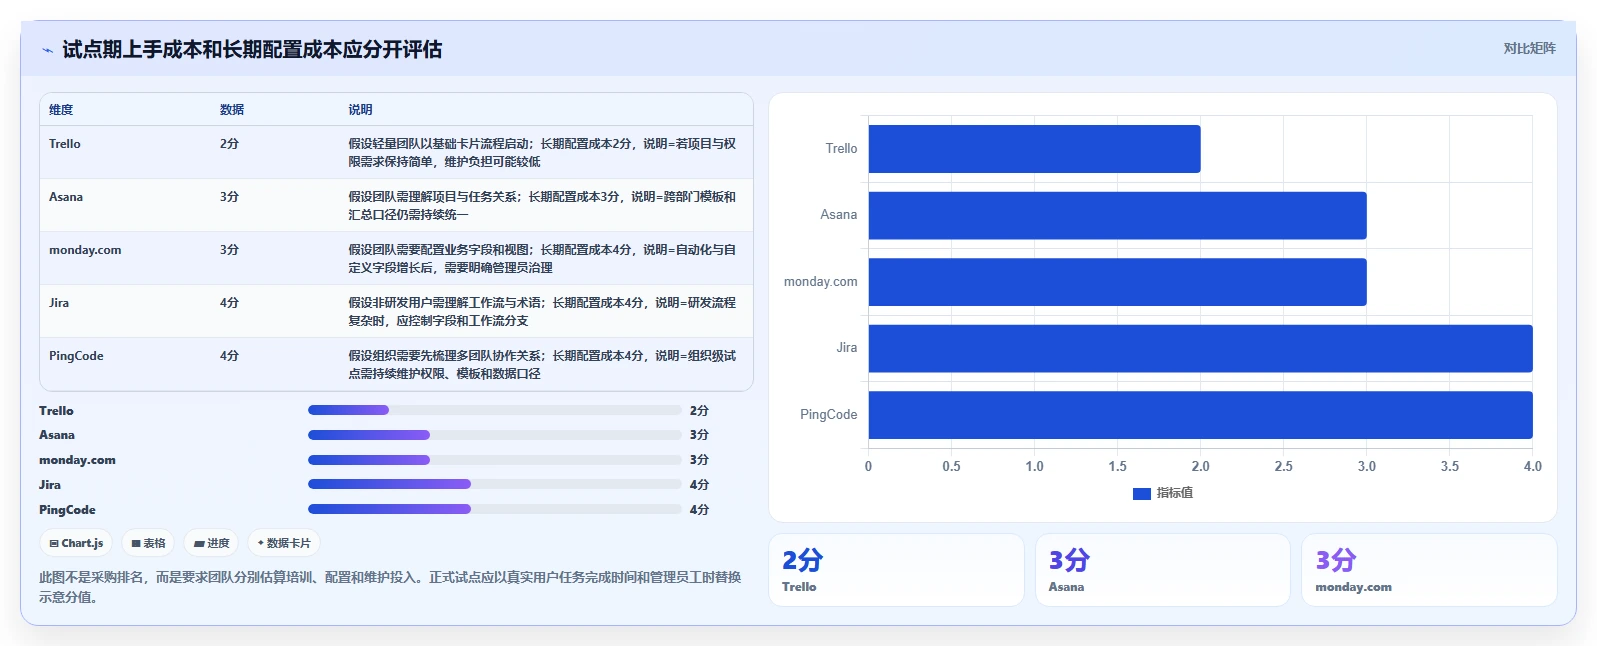Image resolution: width=1597 pixels, height=646 pixels.
Task: Click the monday.com description starting 假设团队需要配置
Action: click(542, 259)
